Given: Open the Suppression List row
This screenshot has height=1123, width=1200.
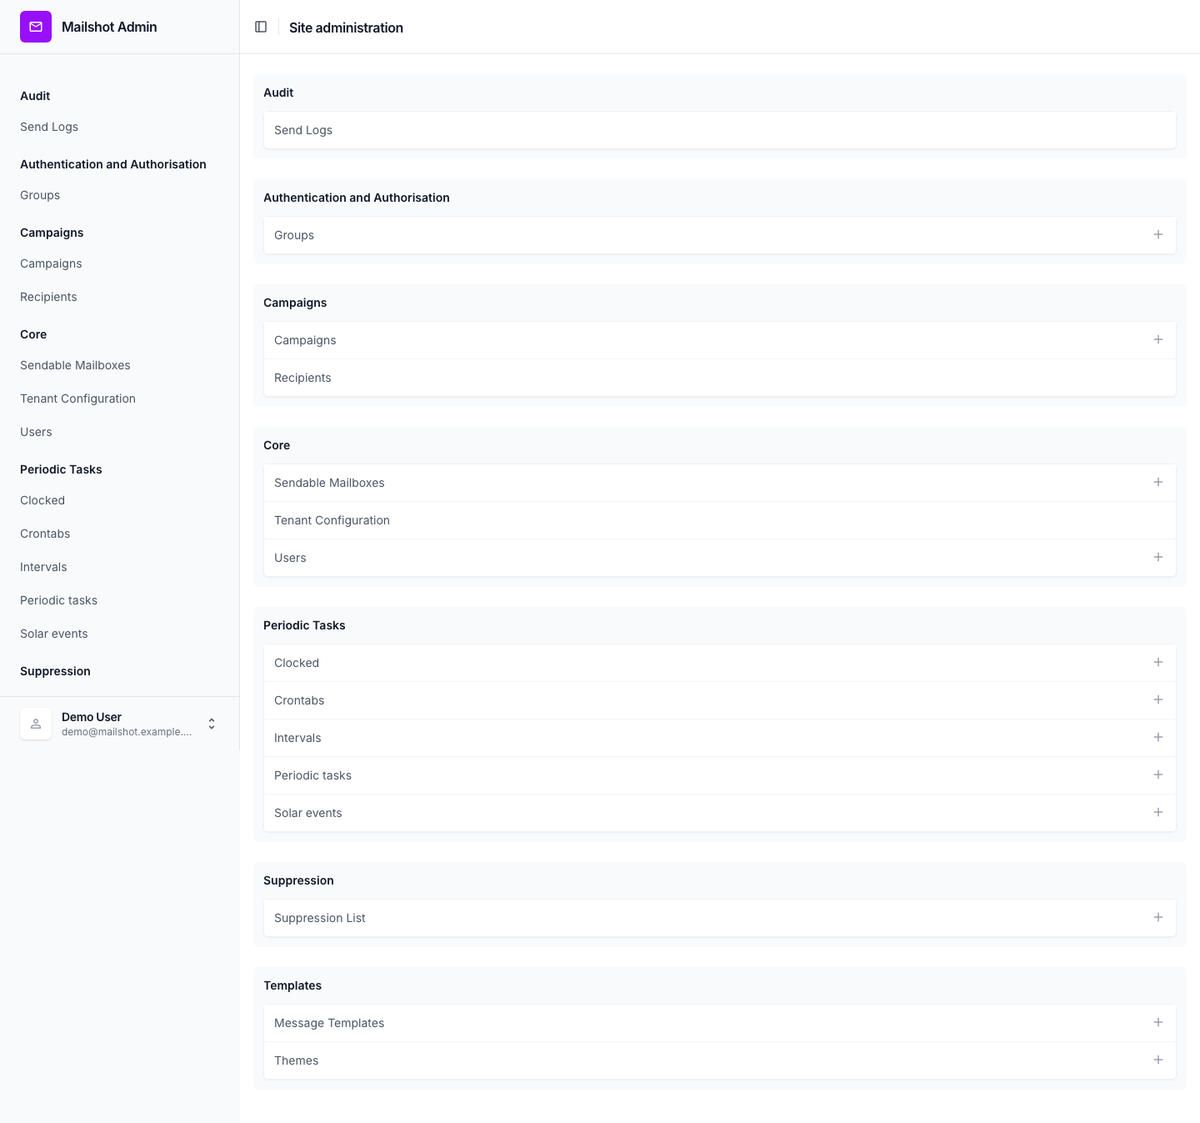Looking at the screenshot, I should tap(720, 917).
